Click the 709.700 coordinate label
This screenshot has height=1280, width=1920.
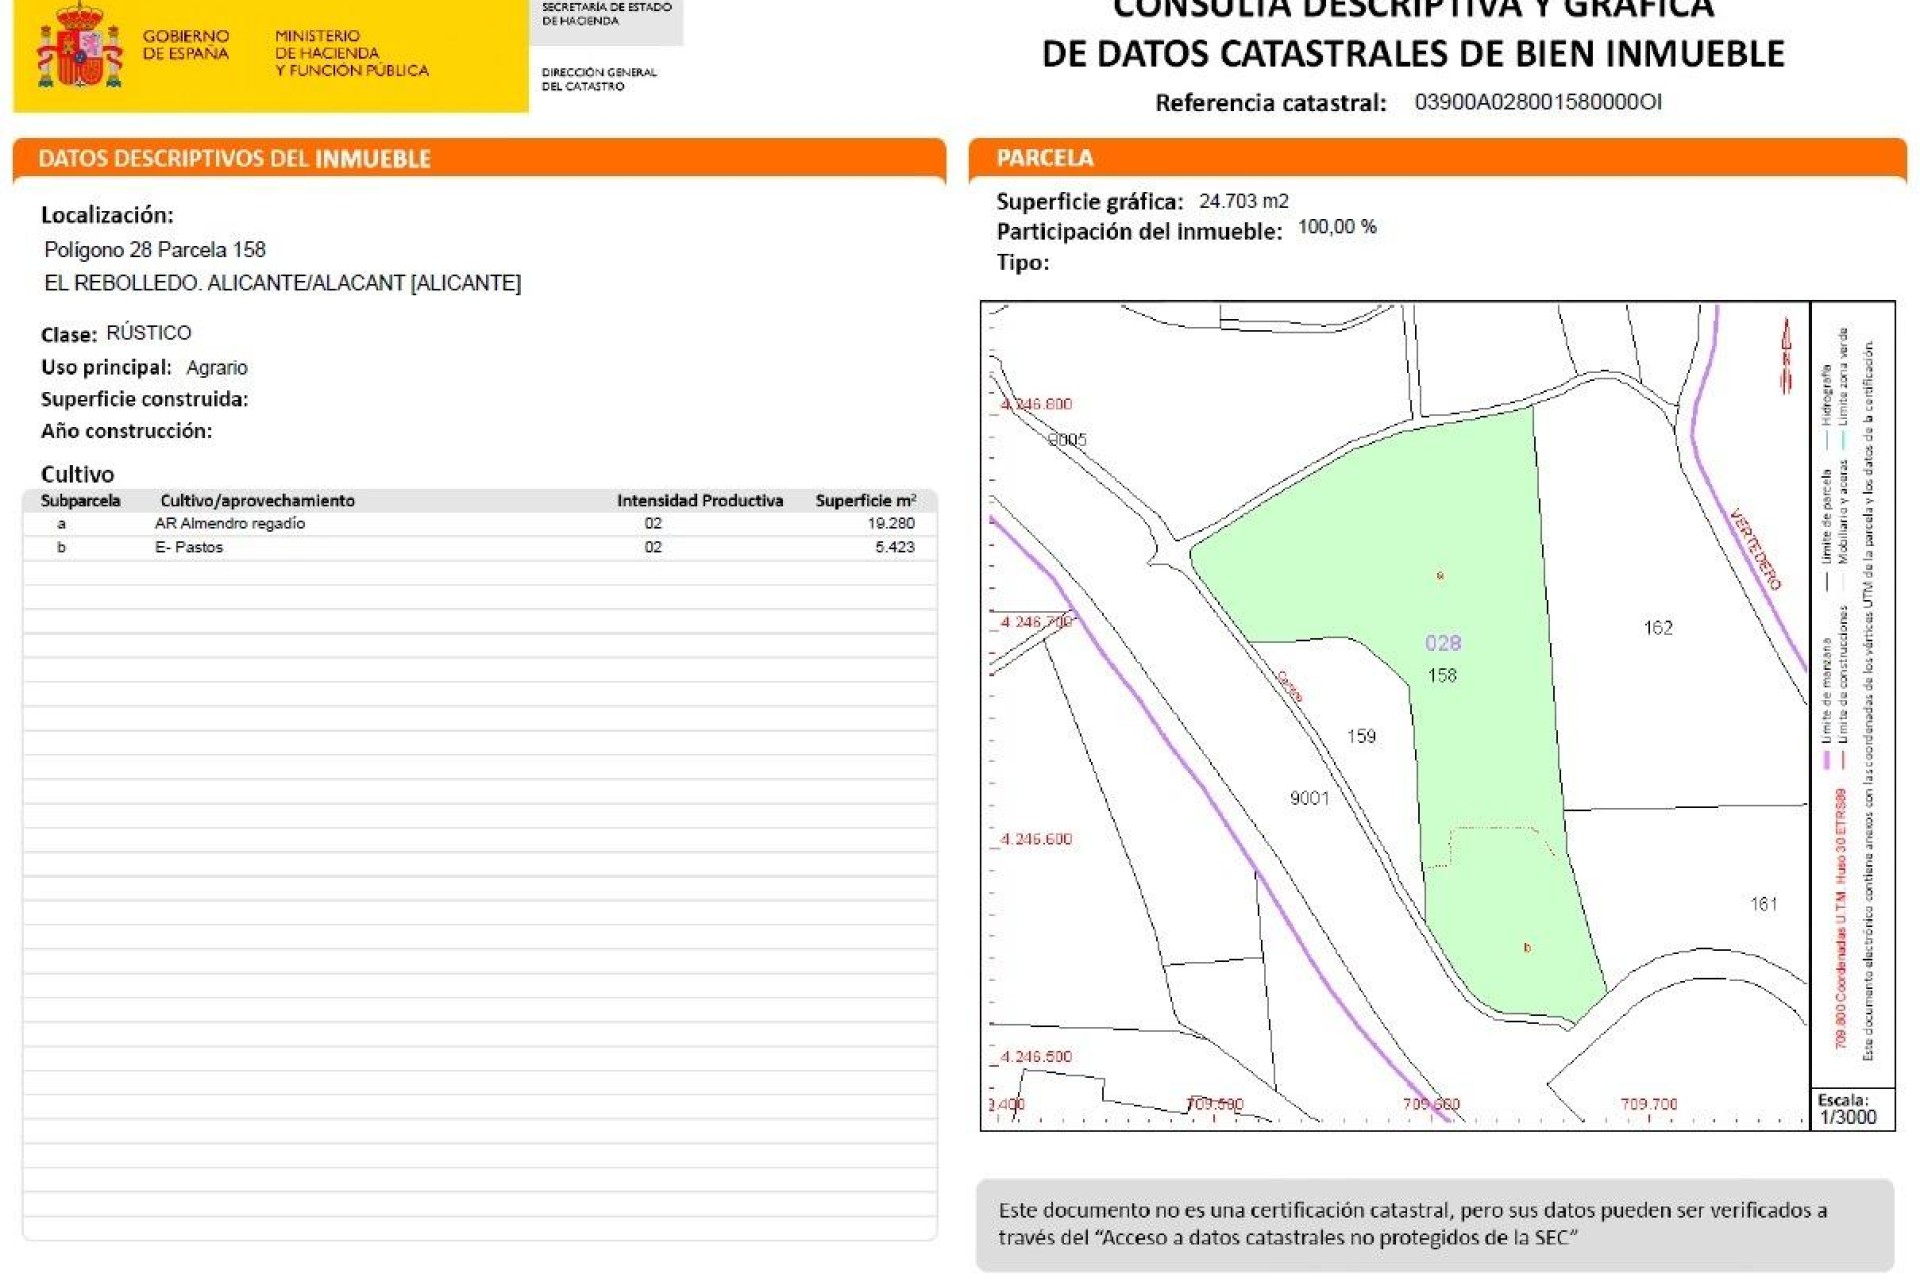click(1649, 1104)
